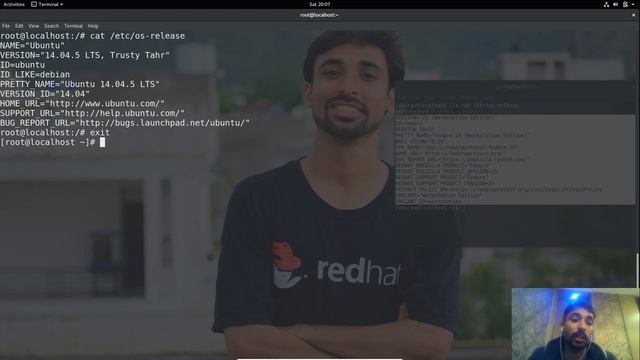Open the File menu

[x=6, y=26]
